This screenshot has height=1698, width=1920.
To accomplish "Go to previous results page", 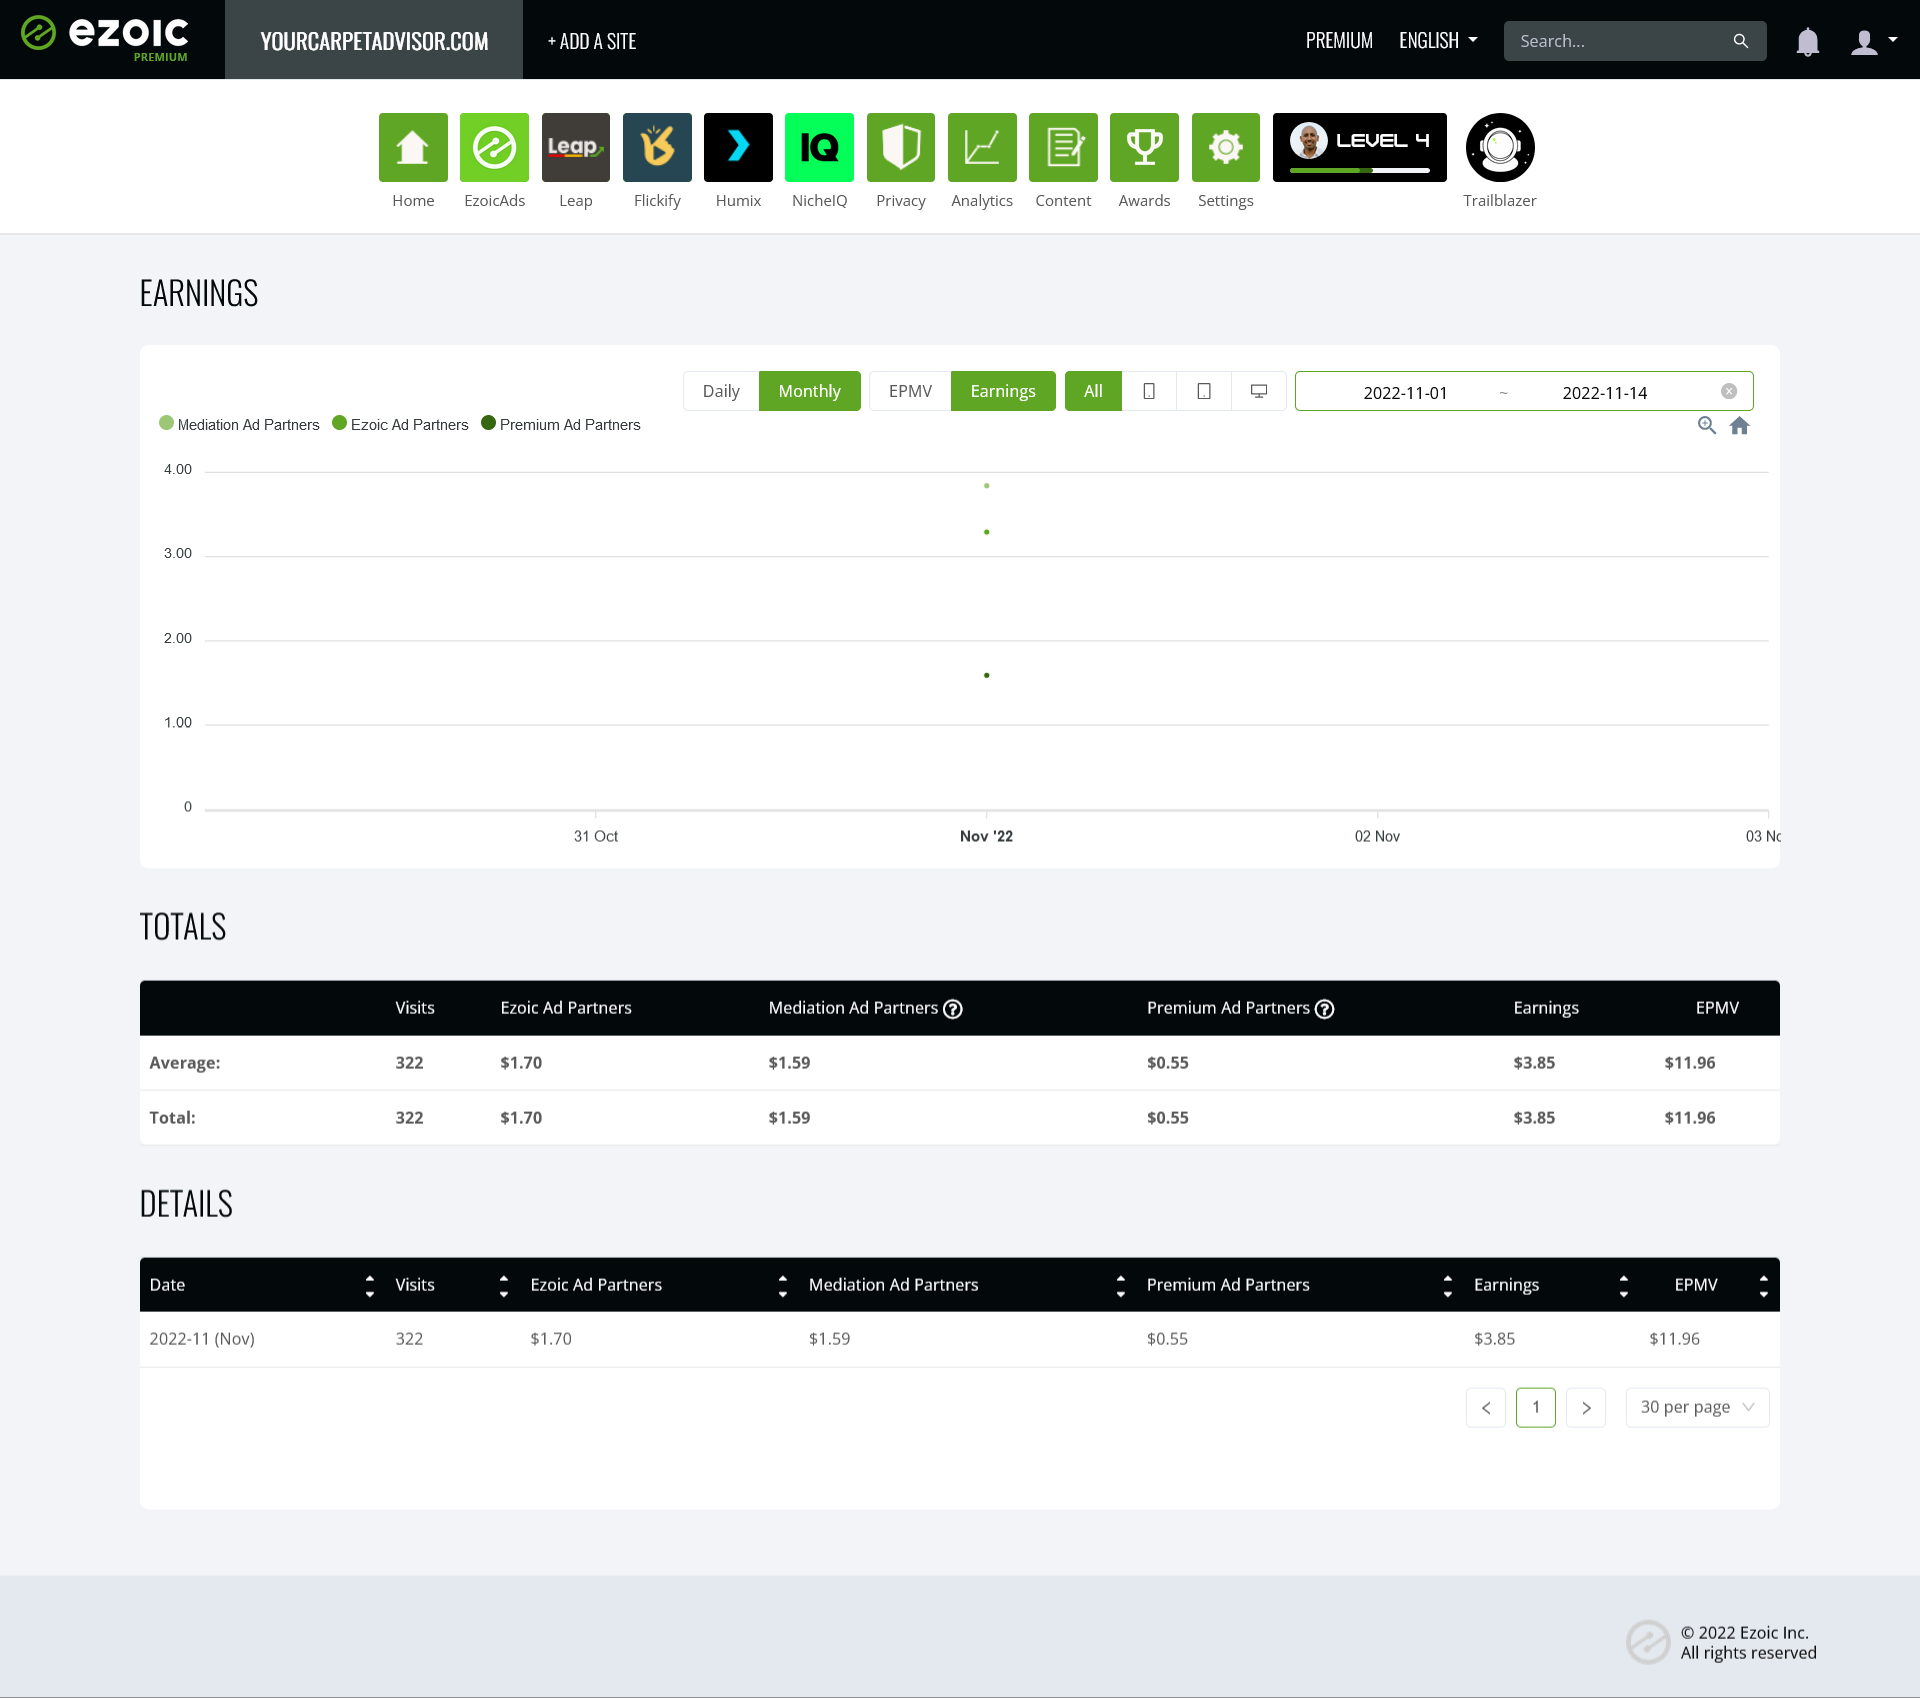I will click(x=1486, y=1407).
